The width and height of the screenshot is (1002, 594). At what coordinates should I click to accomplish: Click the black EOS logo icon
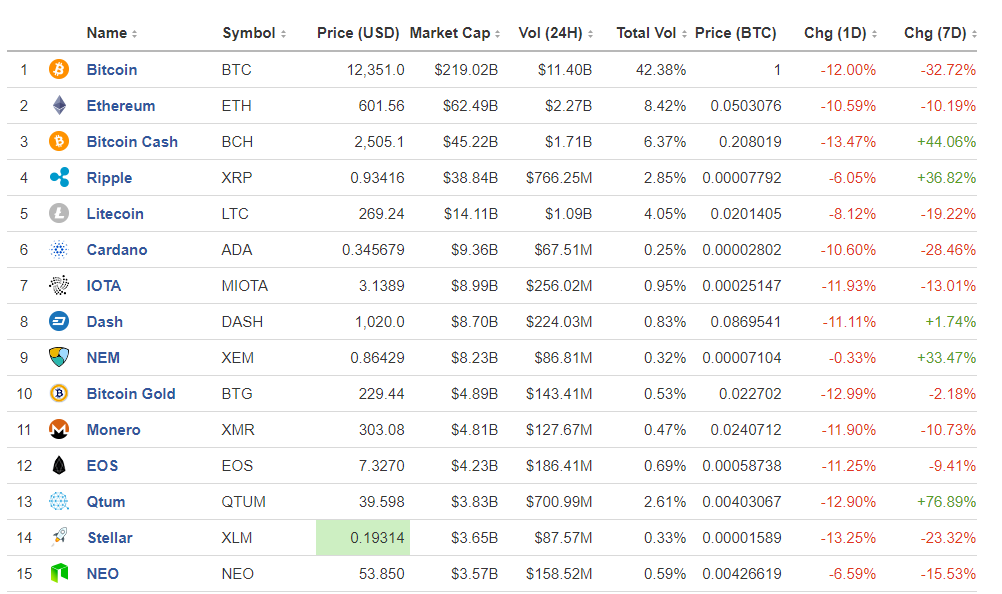pos(59,466)
